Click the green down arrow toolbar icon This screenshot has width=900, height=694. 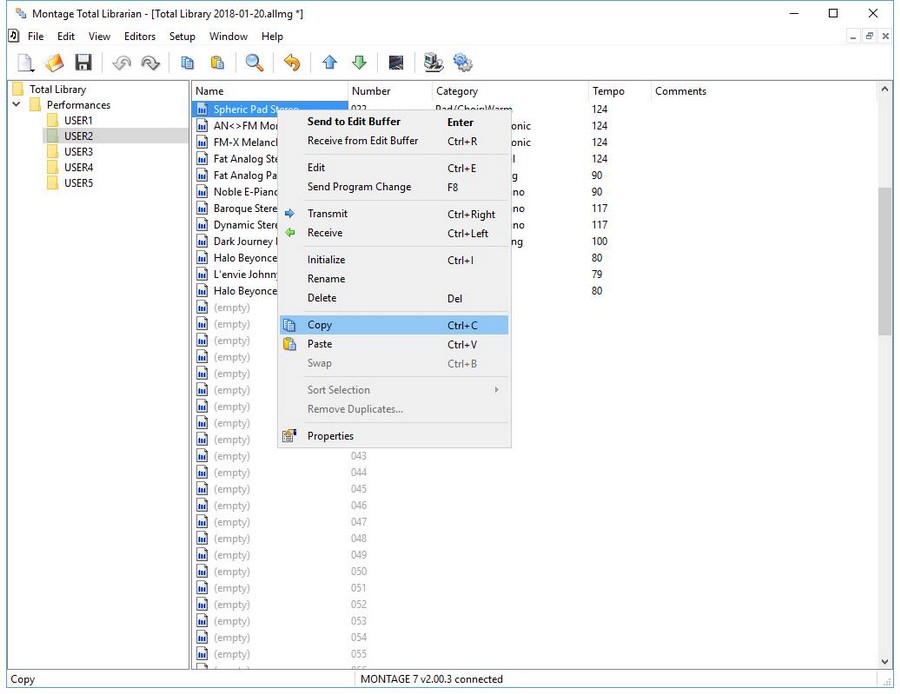359,63
